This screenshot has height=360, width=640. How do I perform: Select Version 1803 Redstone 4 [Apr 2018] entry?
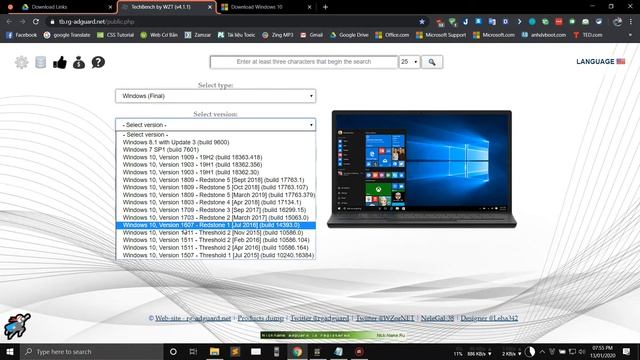(x=216, y=202)
